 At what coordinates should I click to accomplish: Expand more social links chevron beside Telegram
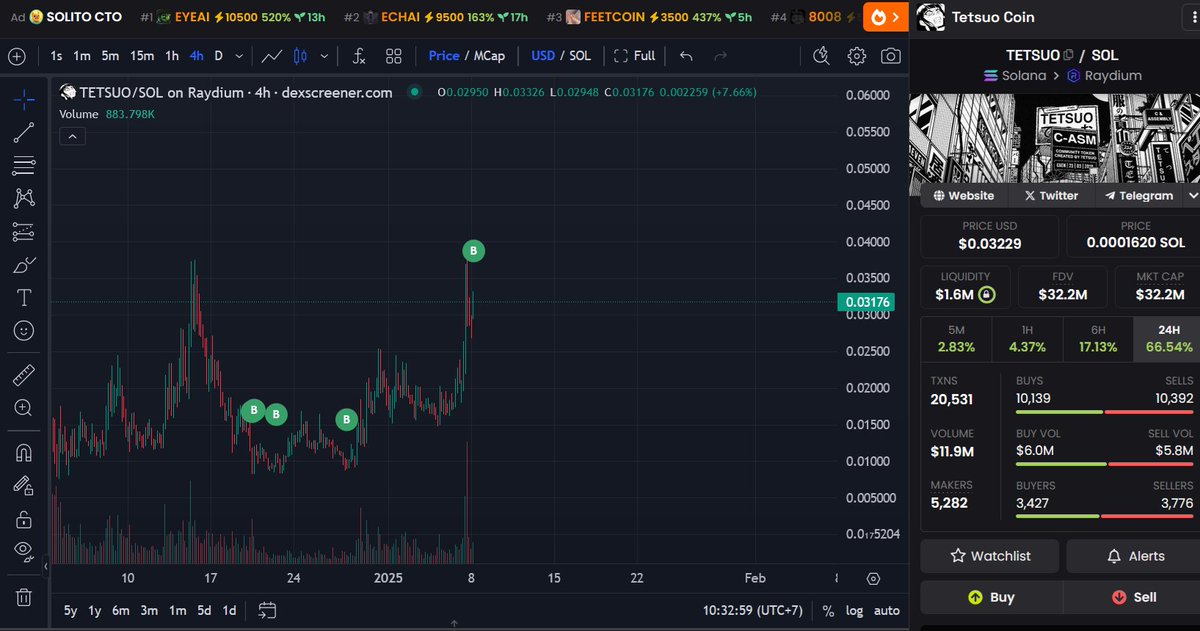click(x=1191, y=196)
